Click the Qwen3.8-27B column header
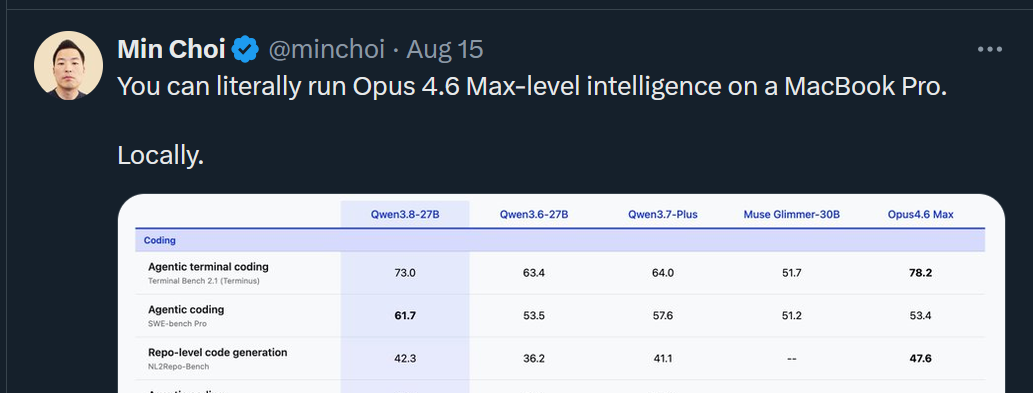The image size is (1033, 393). 405,215
